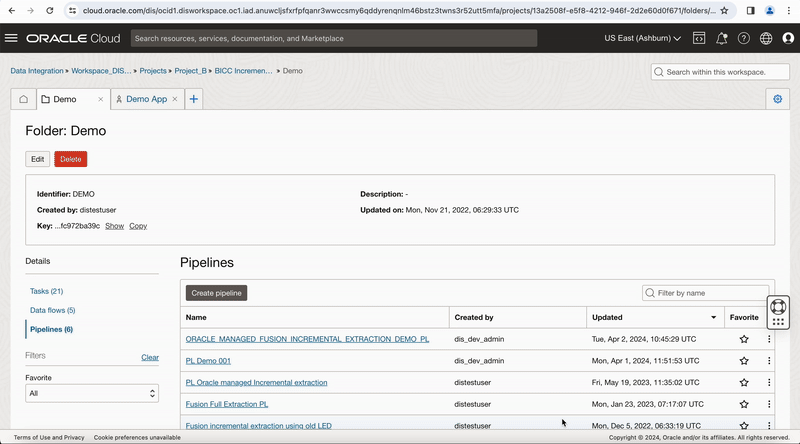Toggle the browser side panel icon
This screenshot has height=444, width=800.
point(751,10)
